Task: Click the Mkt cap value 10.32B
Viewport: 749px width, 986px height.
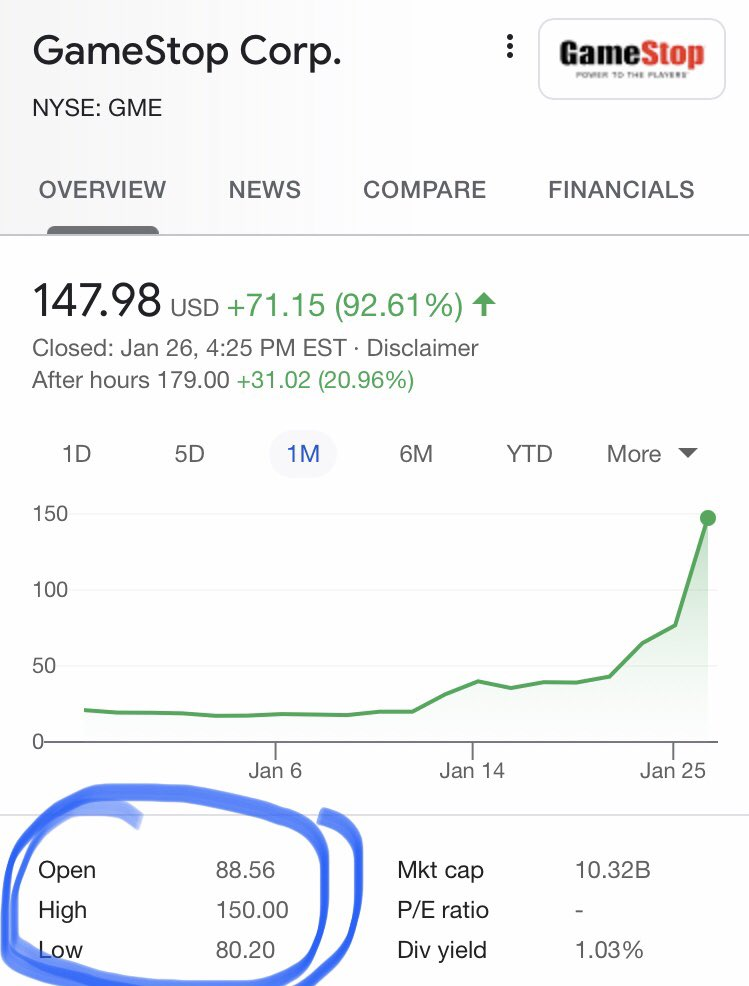Action: coord(613,870)
